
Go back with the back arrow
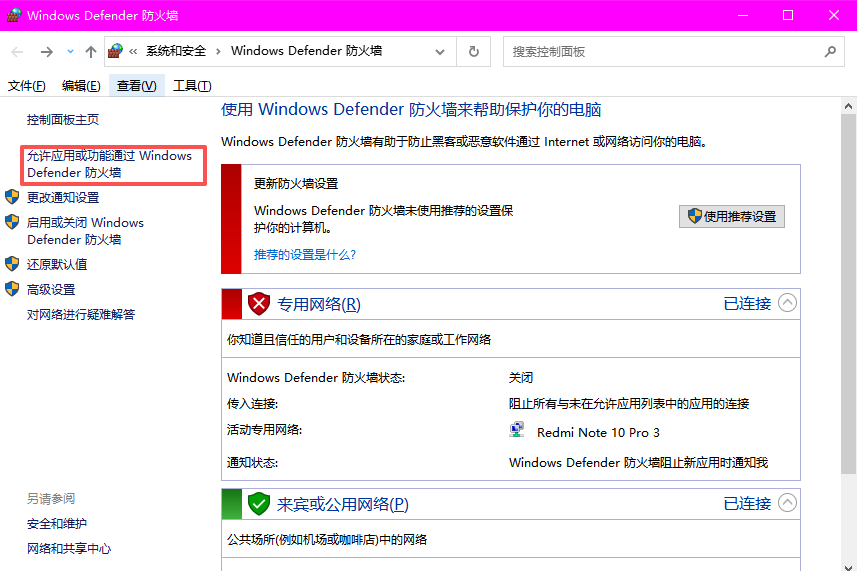coord(17,52)
